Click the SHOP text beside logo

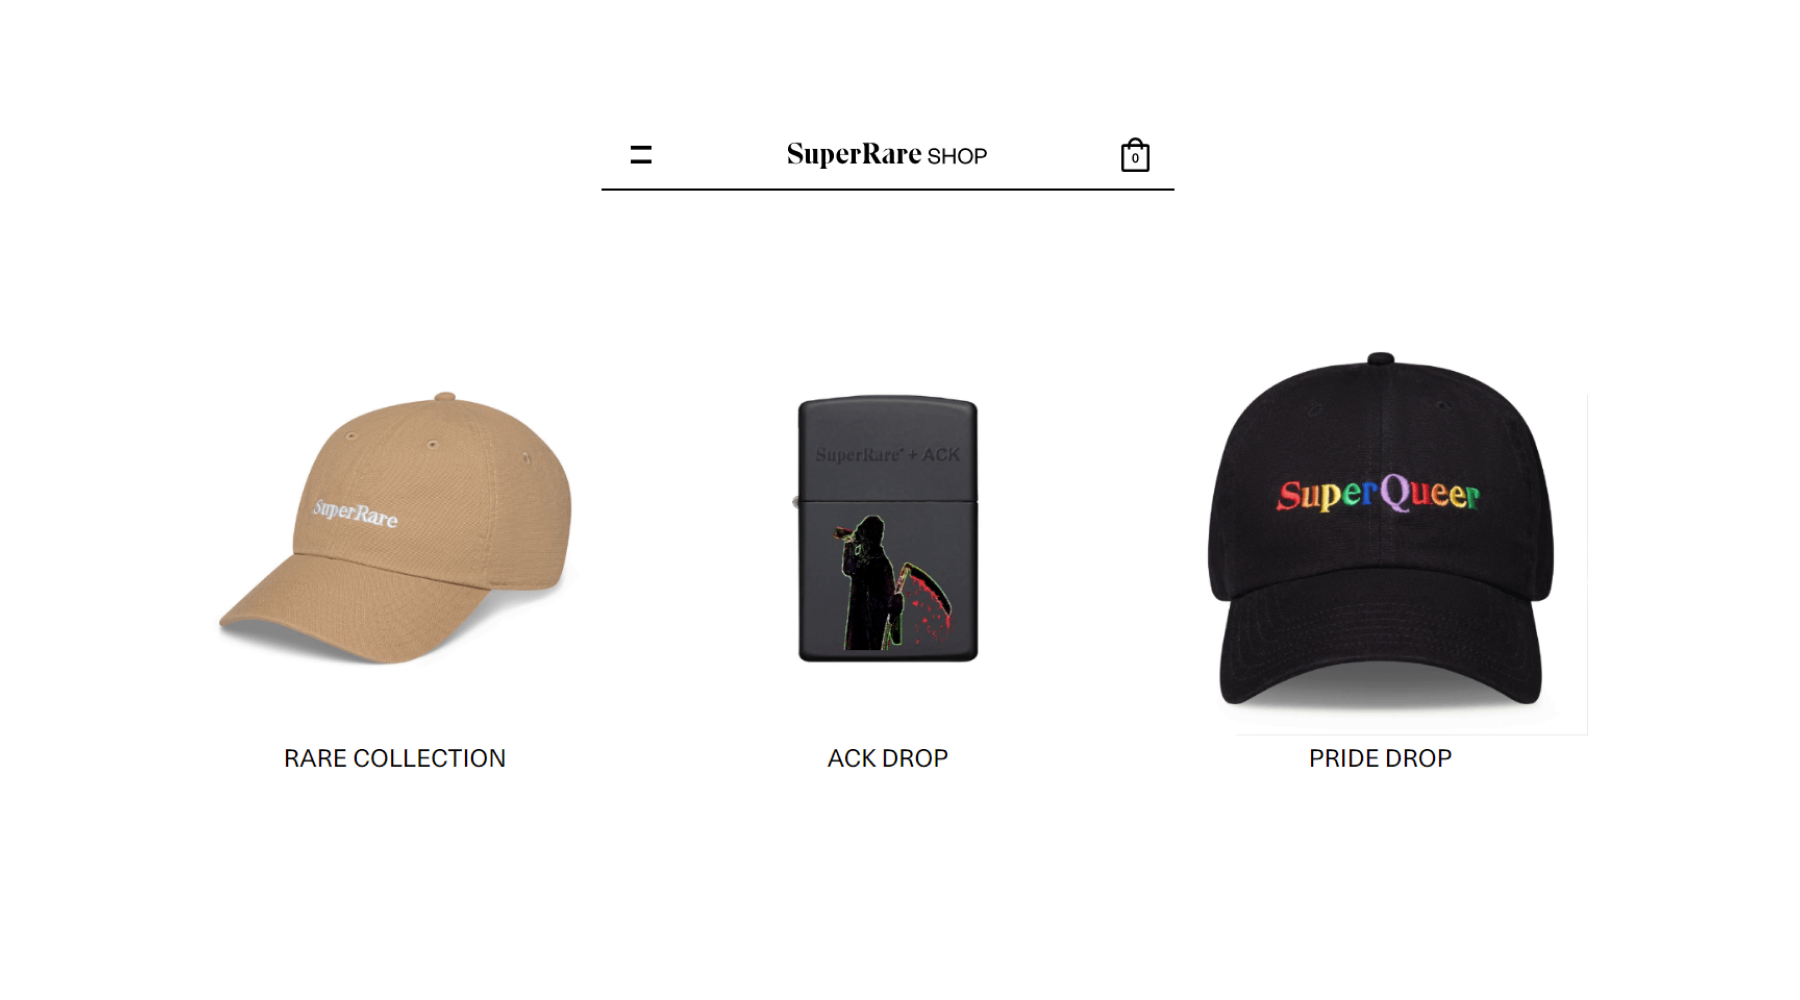pyautogui.click(x=957, y=156)
